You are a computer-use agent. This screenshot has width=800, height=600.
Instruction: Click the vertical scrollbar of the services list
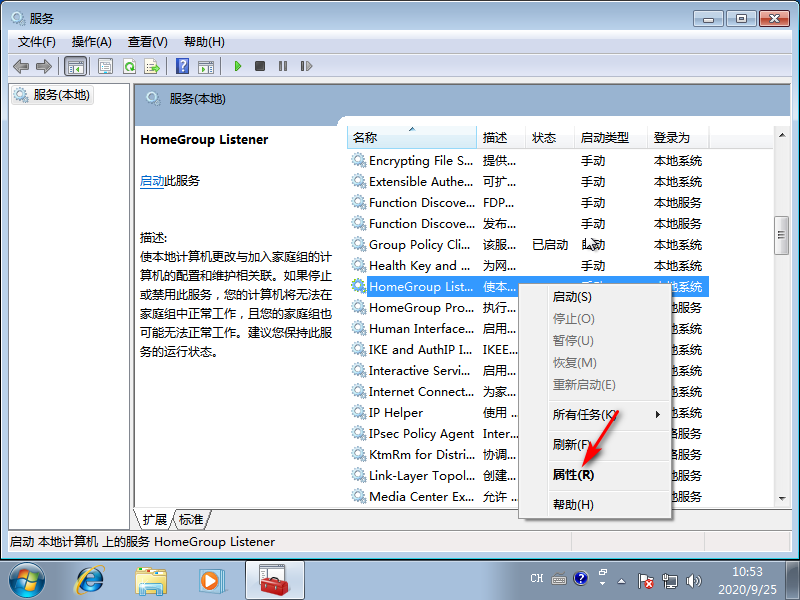click(781, 235)
